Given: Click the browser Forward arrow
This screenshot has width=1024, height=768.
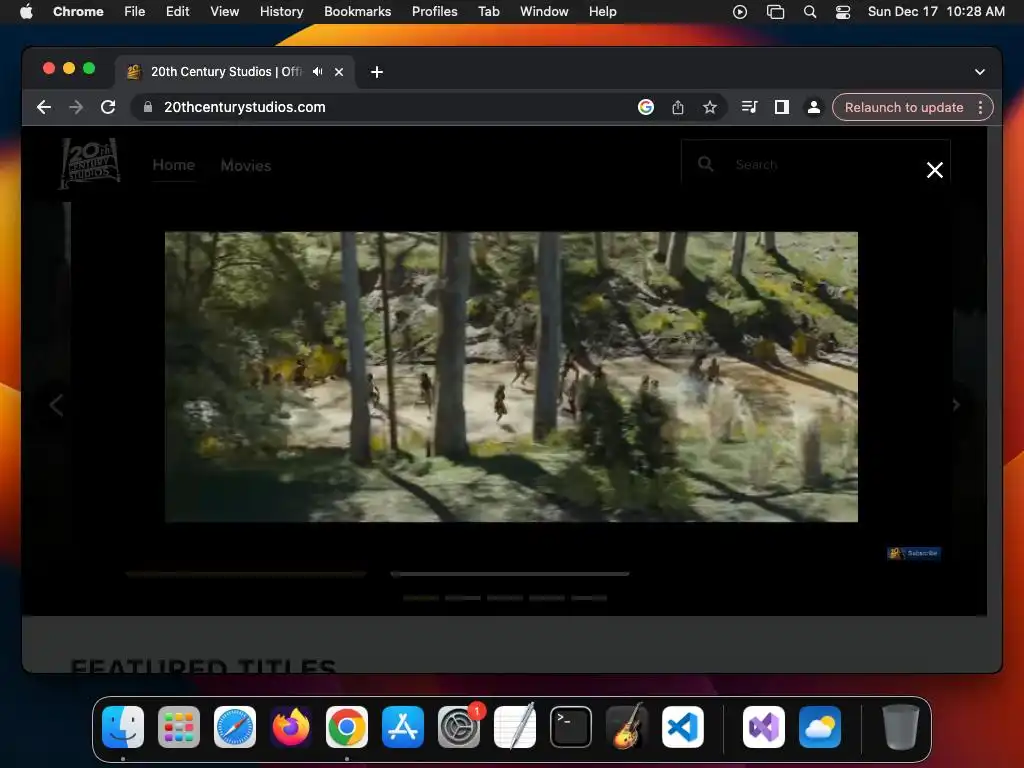Looking at the screenshot, I should pyautogui.click(x=76, y=107).
